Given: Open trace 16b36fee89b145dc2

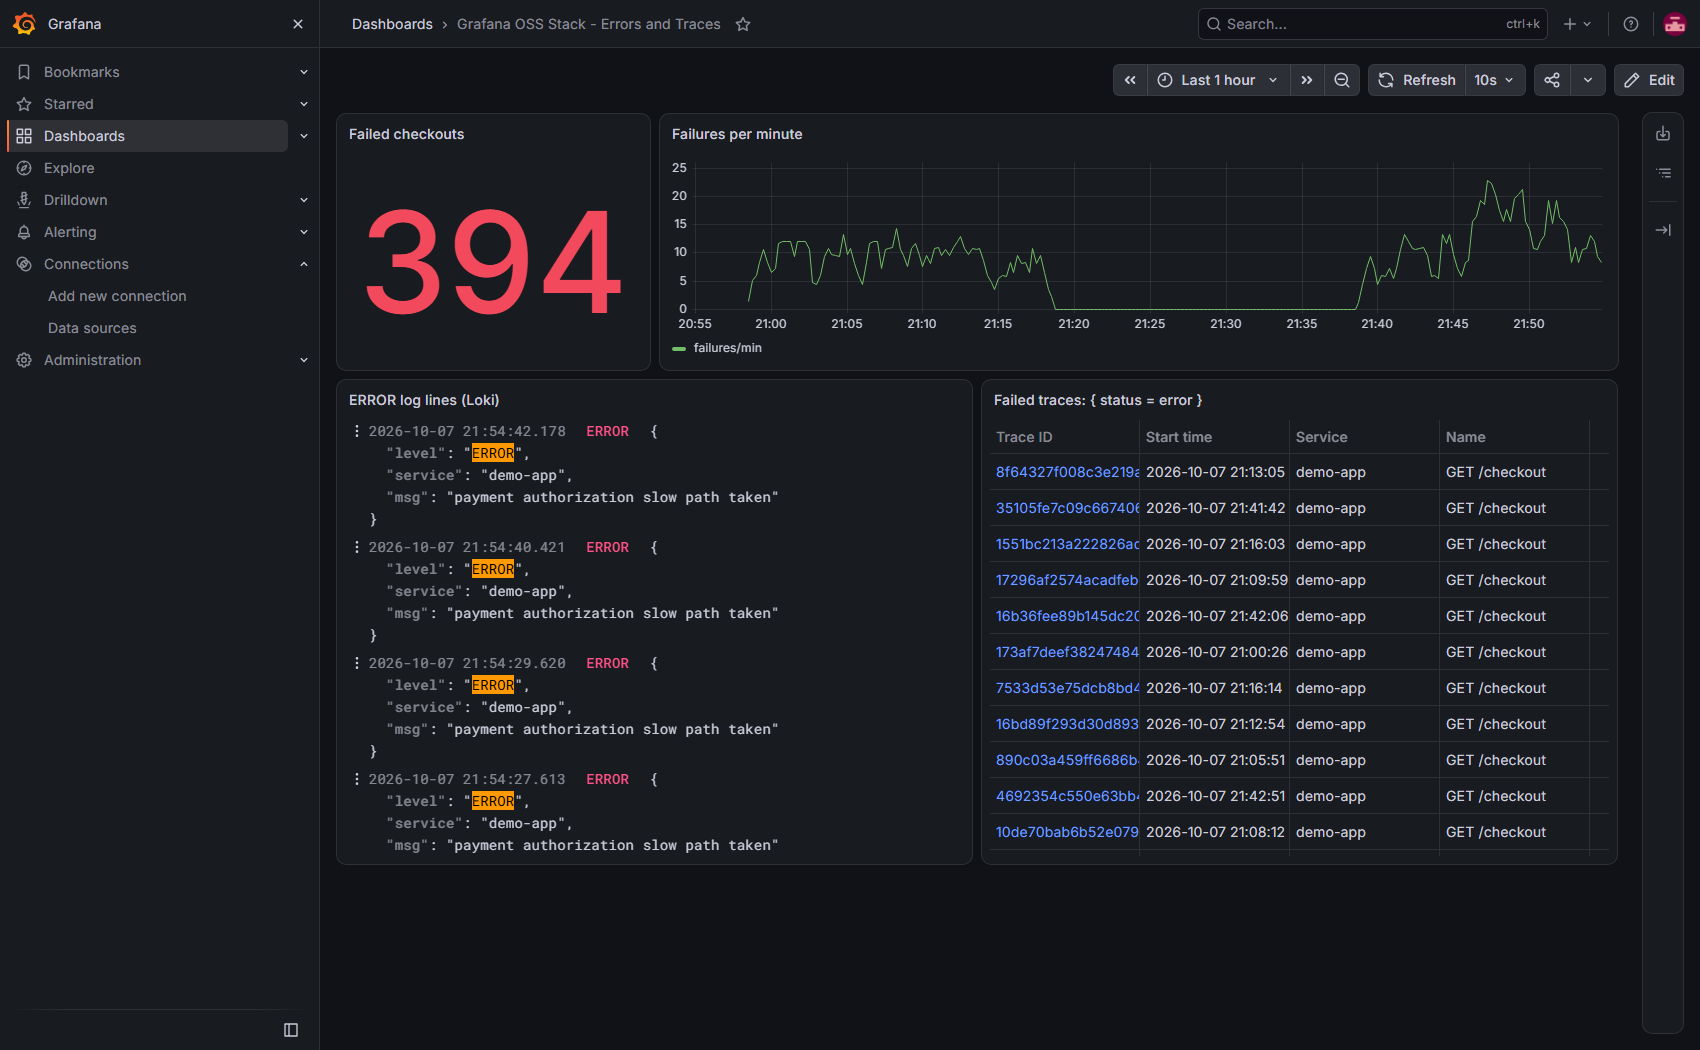Looking at the screenshot, I should 1067,616.
